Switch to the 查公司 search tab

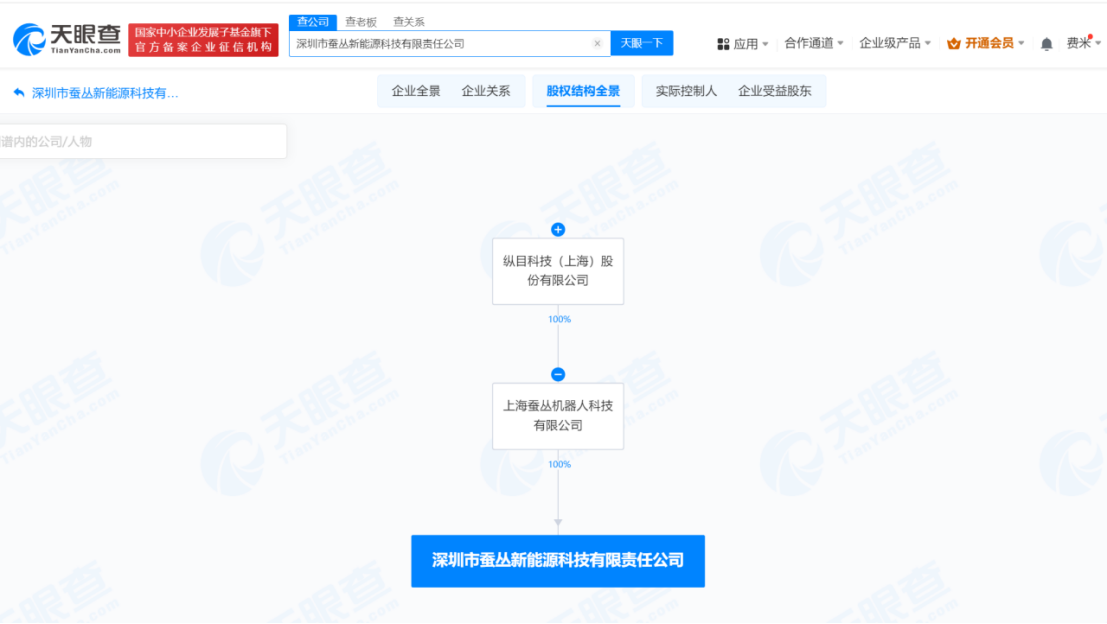pos(313,22)
